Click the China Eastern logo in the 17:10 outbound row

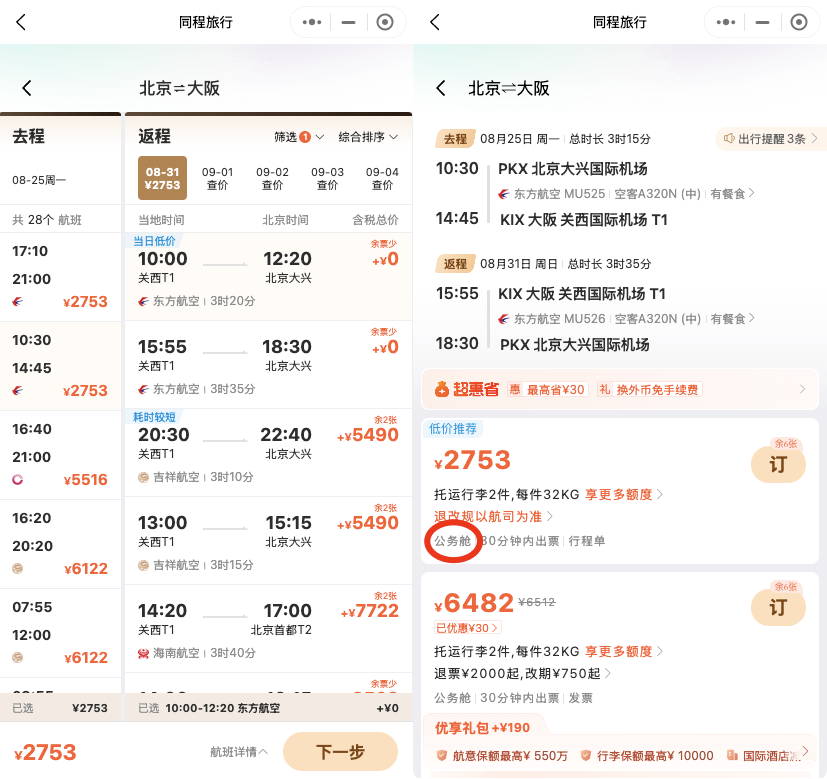point(18,302)
